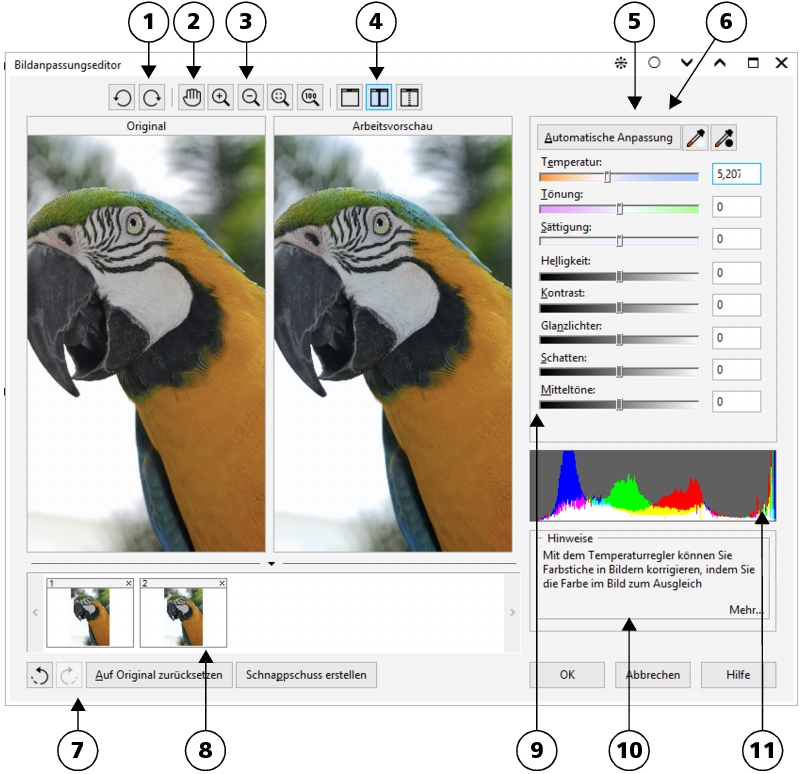Enable before and after split preview
800x774 pixels.
click(410, 98)
